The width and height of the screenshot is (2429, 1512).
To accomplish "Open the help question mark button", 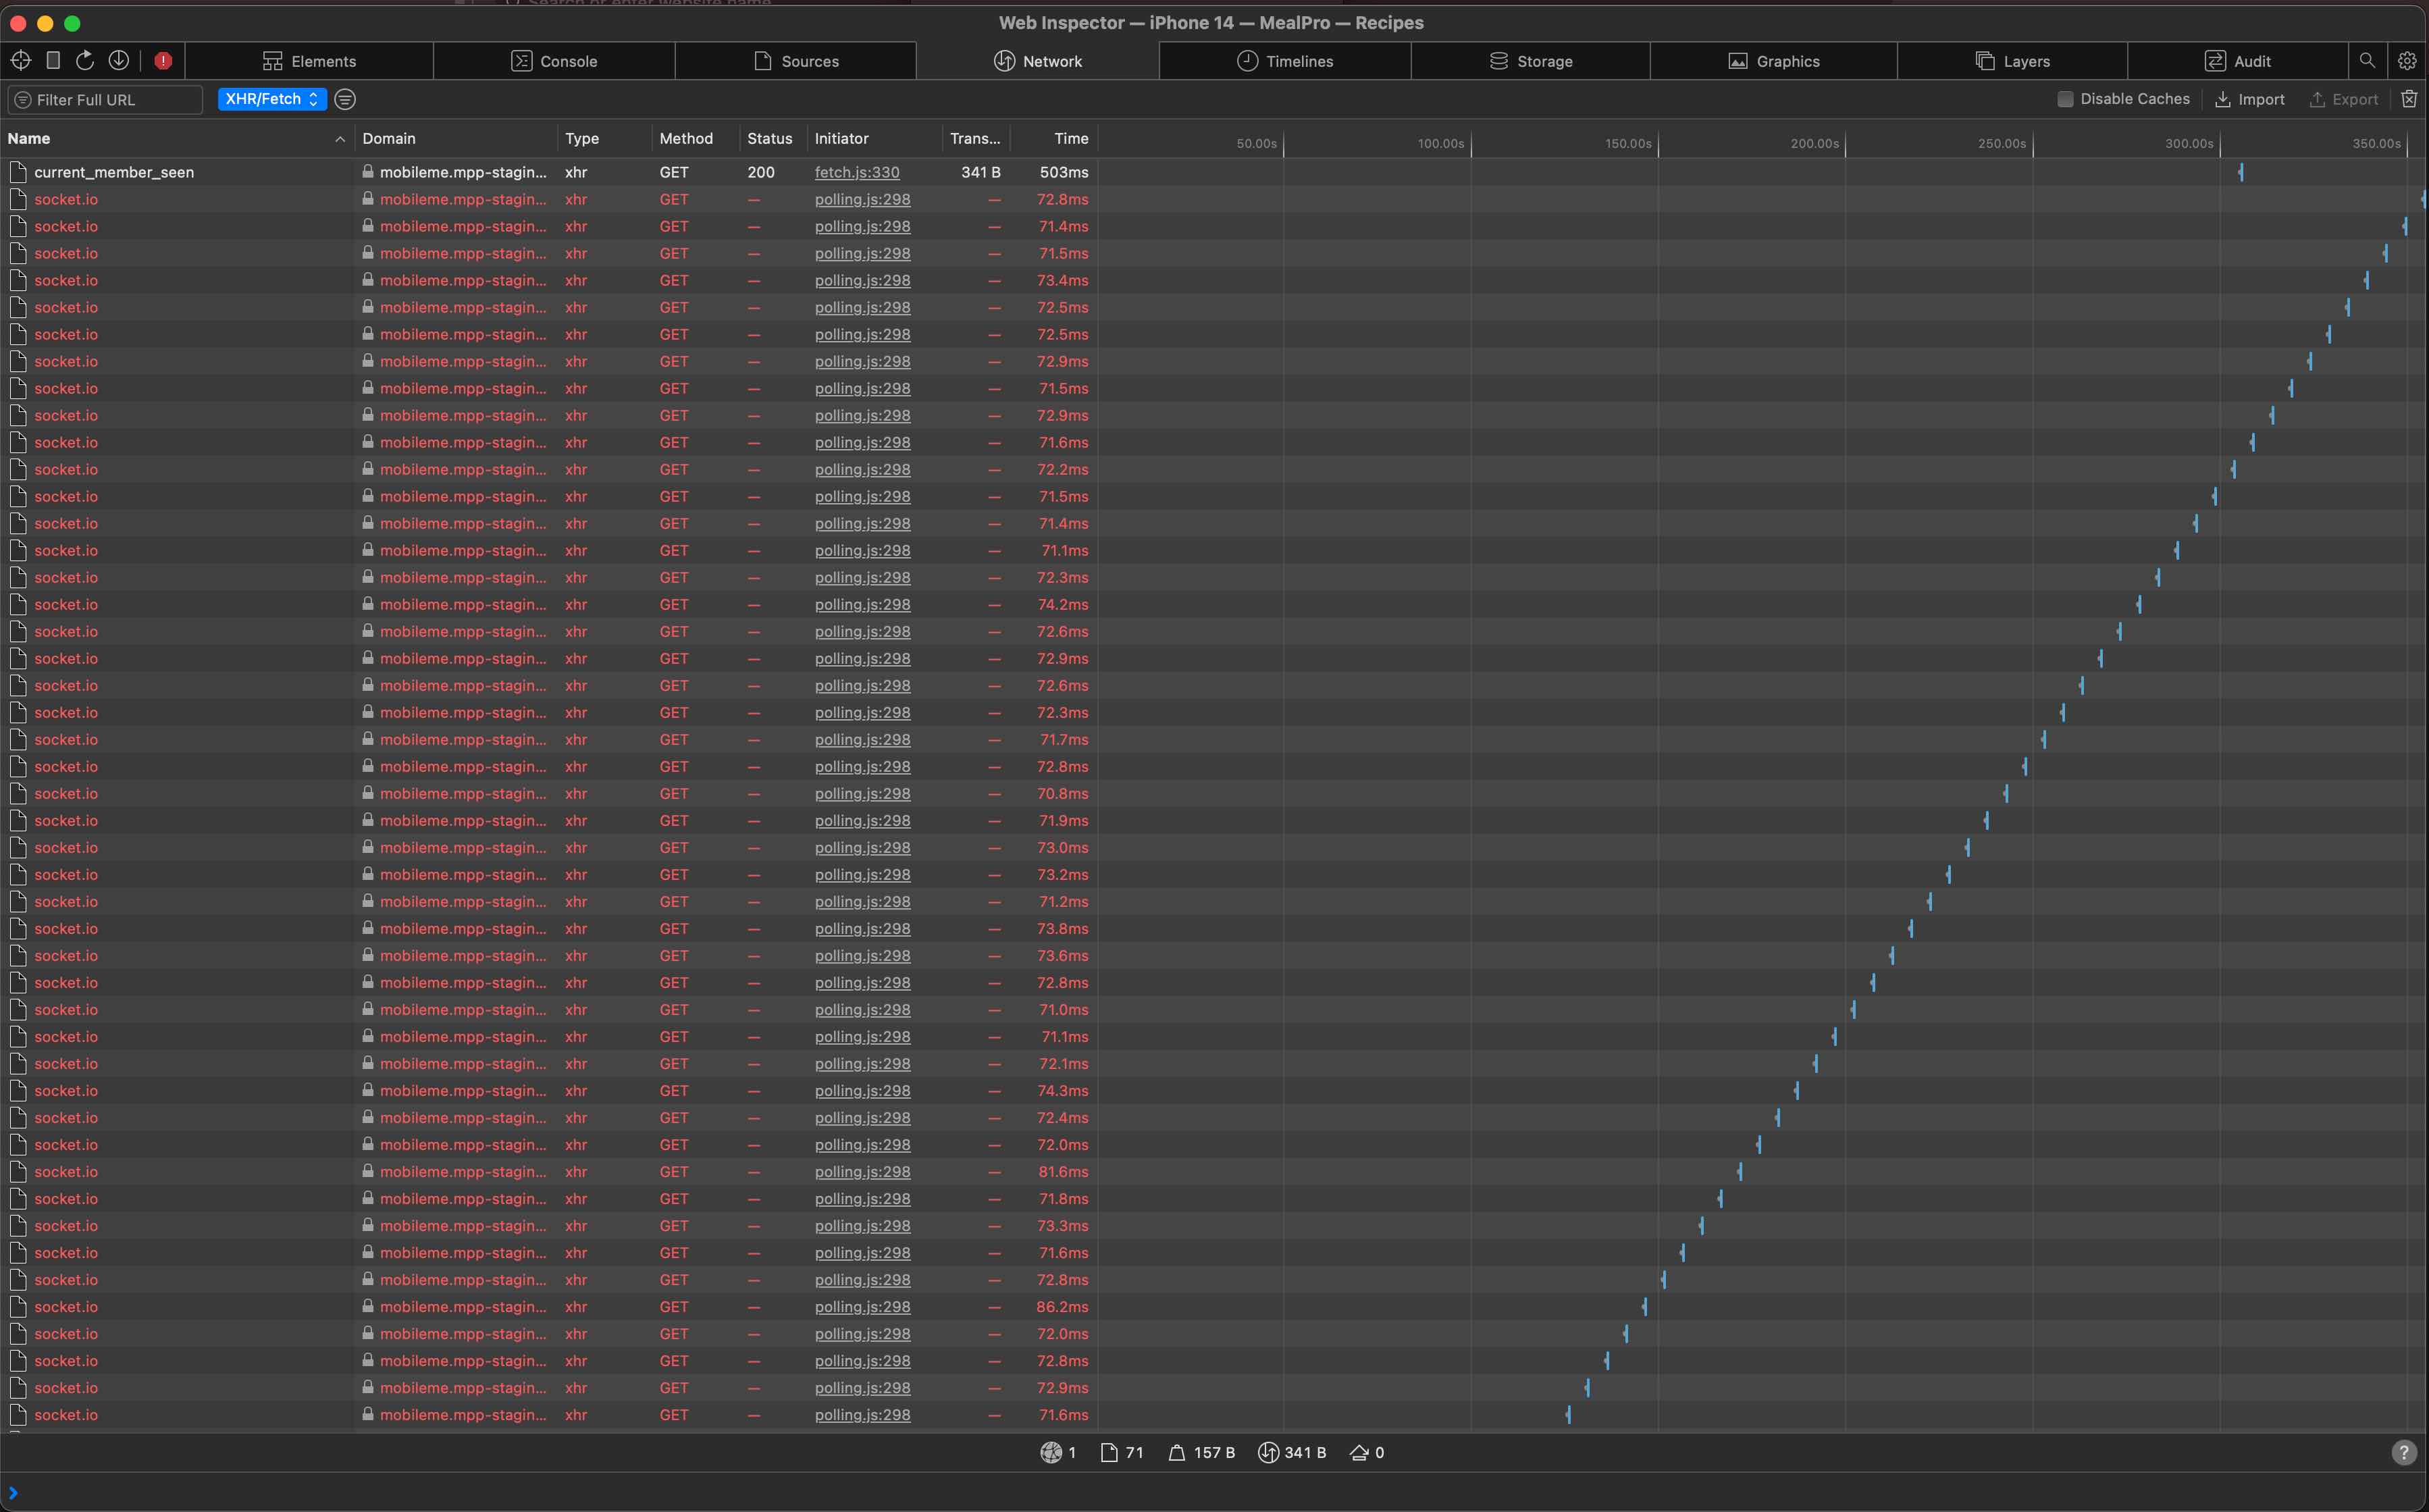I will (2403, 1453).
